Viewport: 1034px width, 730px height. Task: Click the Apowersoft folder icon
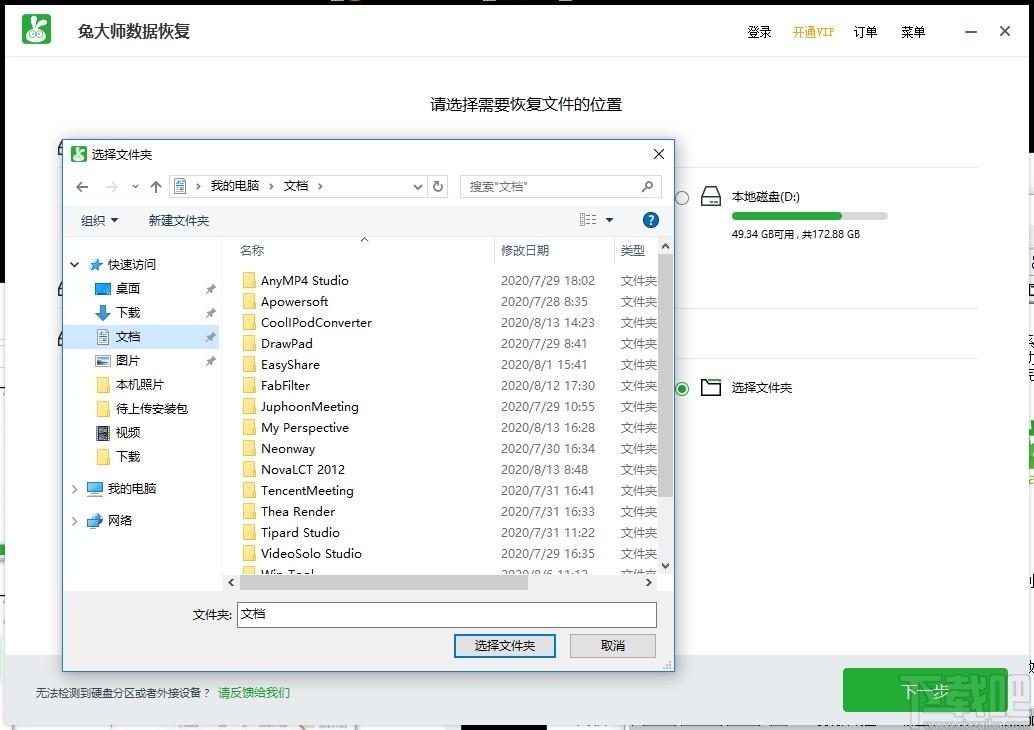tap(249, 301)
